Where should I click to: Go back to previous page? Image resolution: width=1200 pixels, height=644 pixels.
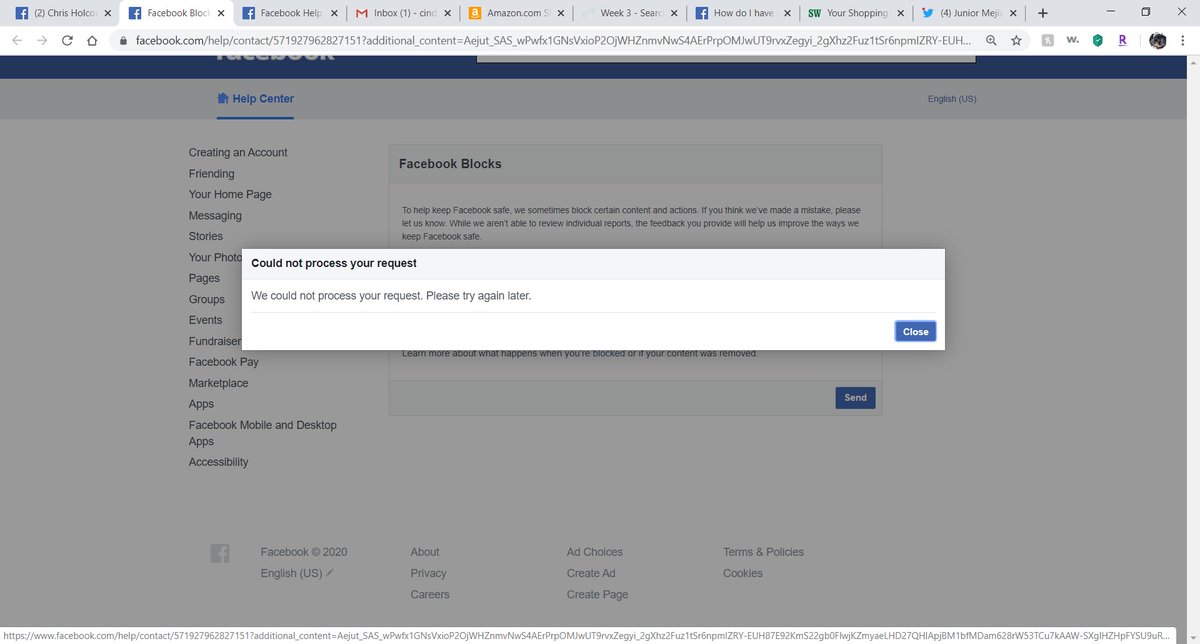(17, 41)
